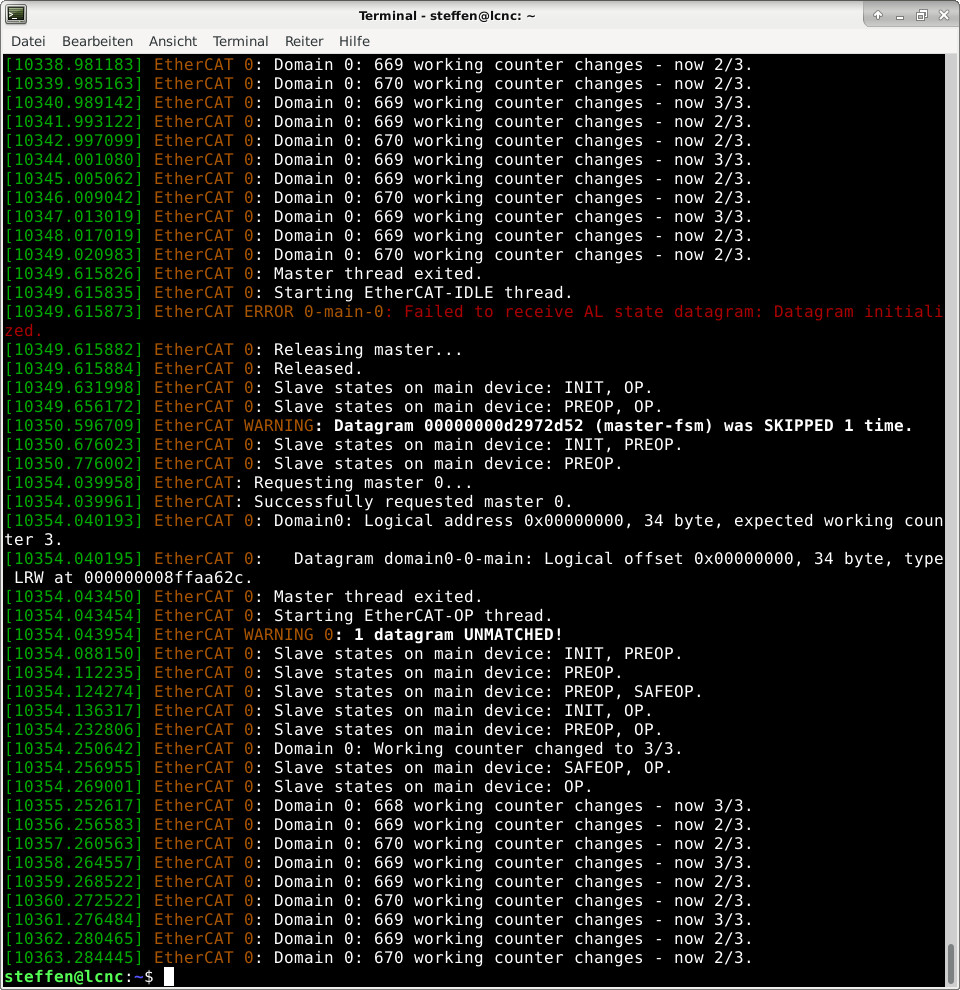Click the window title 'Terminal - steffen@lcnc: ~'
Viewport: 960px width, 990px height.
point(447,15)
